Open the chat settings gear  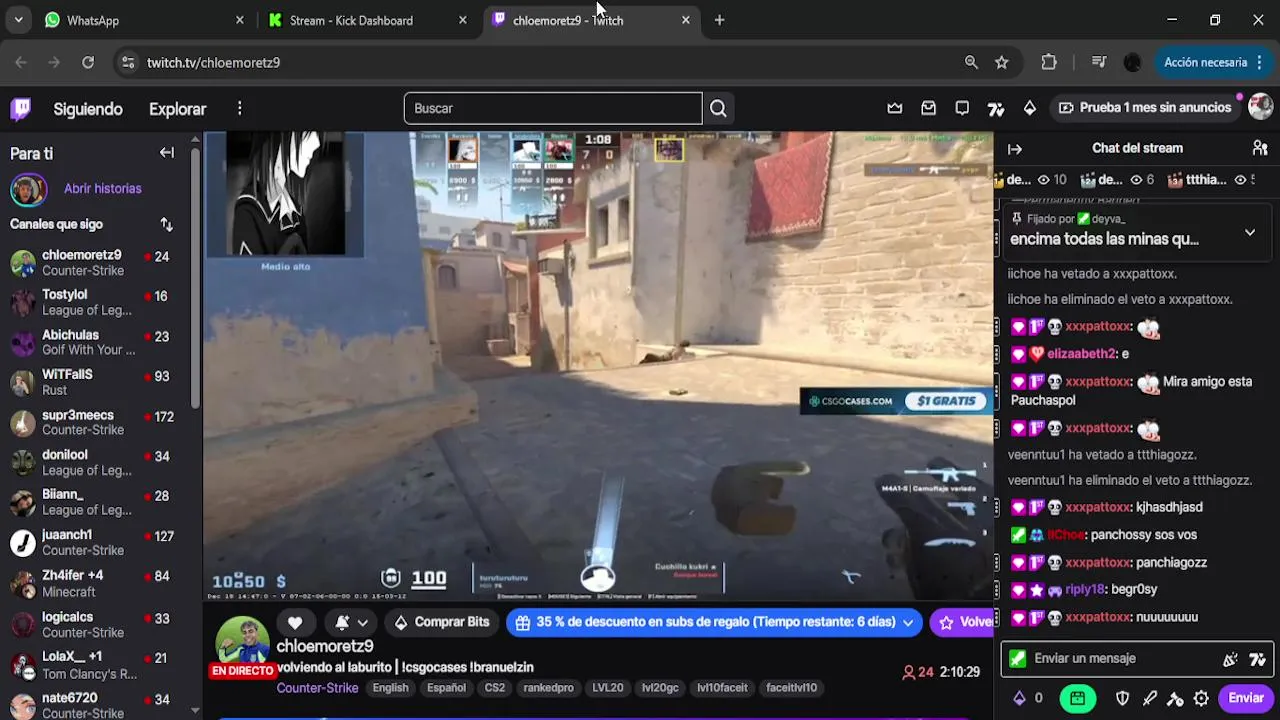tap(1201, 699)
